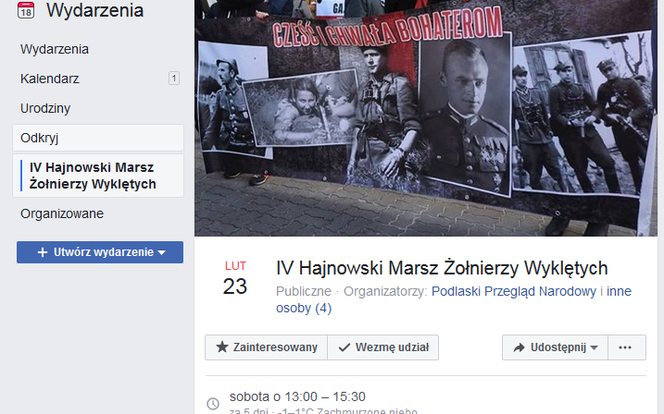Click the star icon on Zainteresowany
The image size is (664, 414).
click(222, 347)
